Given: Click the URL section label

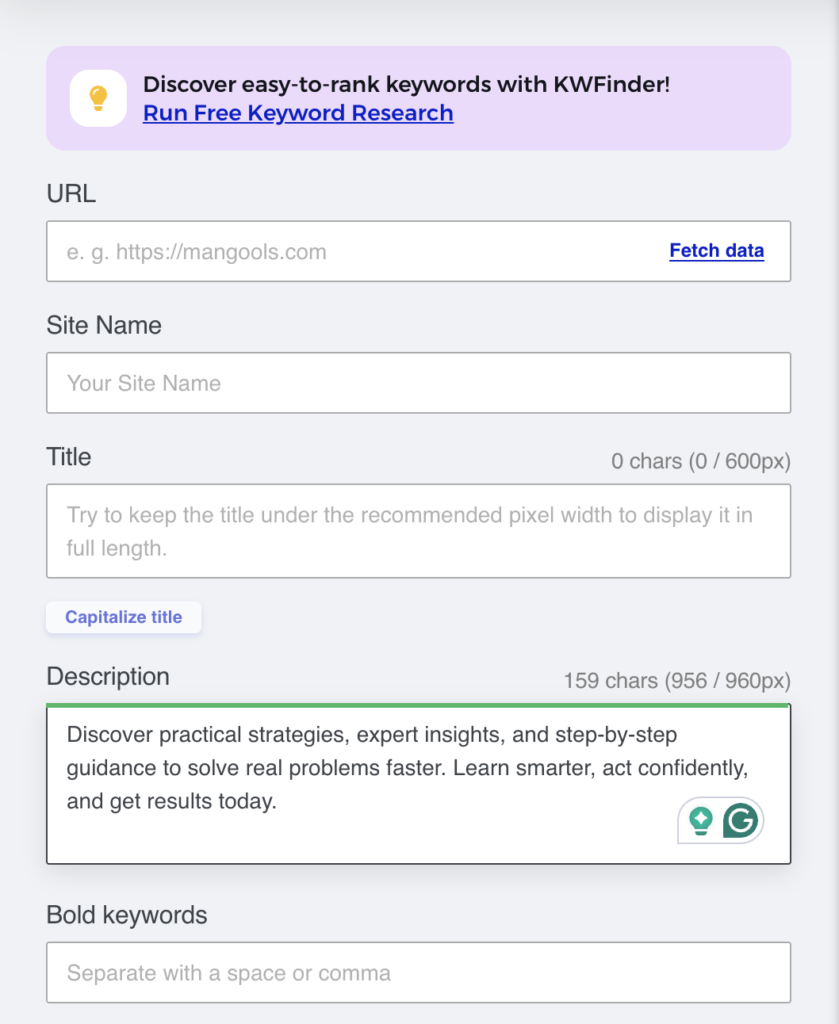Looking at the screenshot, I should tap(71, 194).
